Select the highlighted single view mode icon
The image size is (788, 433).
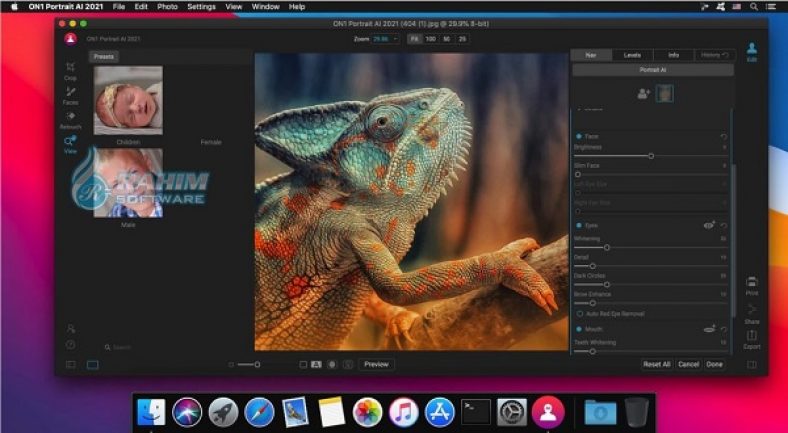92,365
